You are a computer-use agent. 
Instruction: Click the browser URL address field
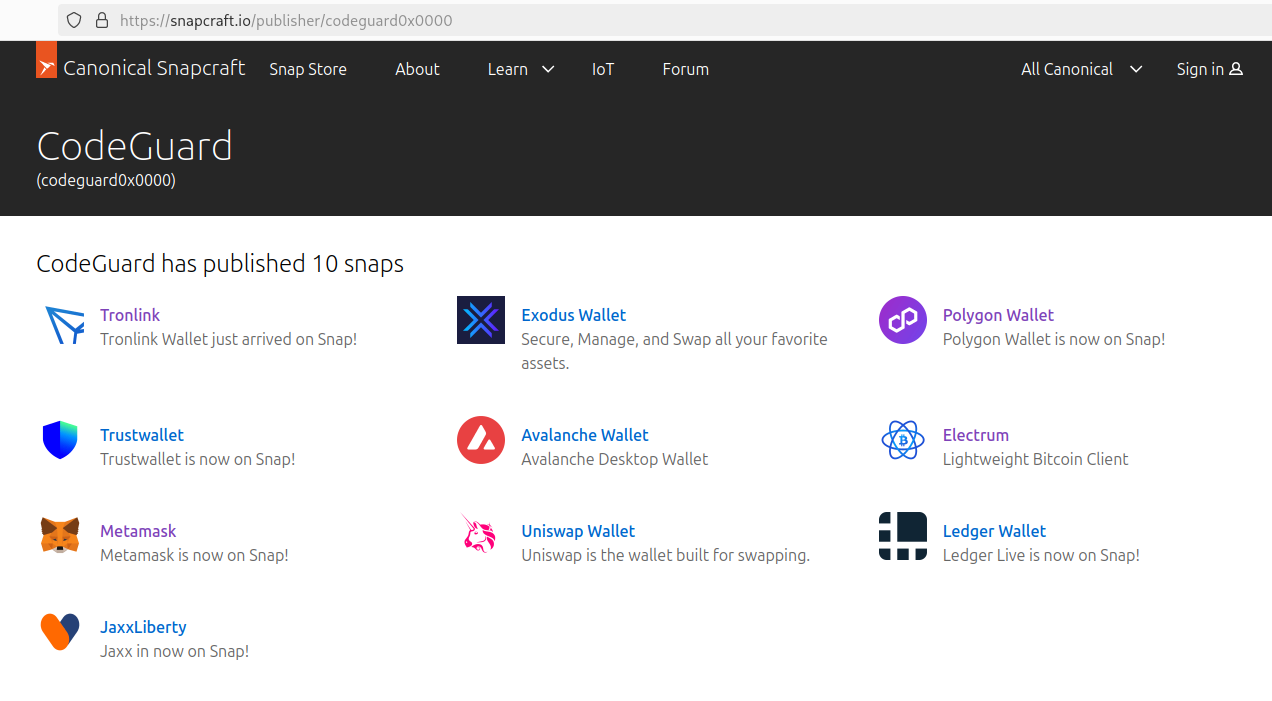(x=600, y=20)
